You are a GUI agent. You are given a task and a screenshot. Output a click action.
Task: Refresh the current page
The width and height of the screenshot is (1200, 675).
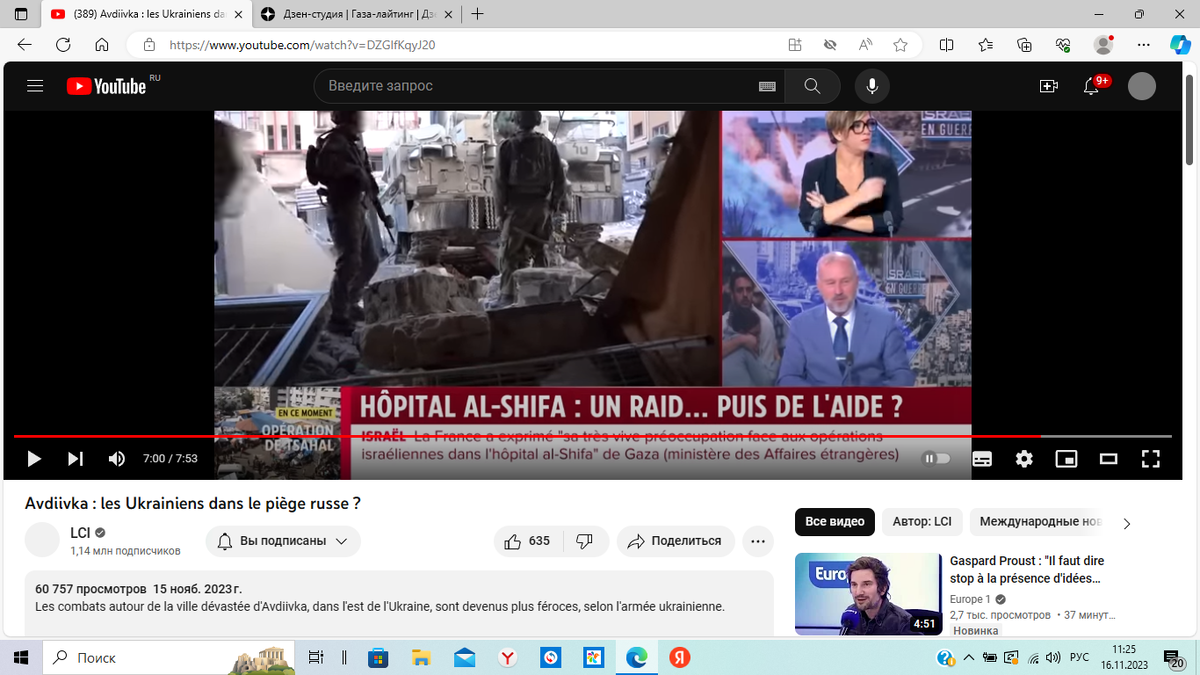[x=63, y=45]
